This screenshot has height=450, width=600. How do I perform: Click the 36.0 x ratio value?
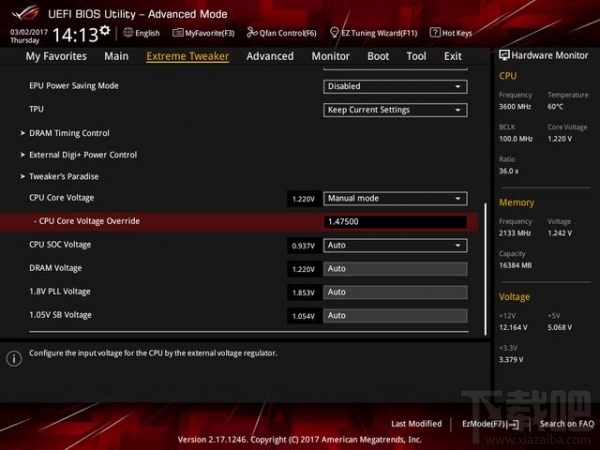click(509, 171)
